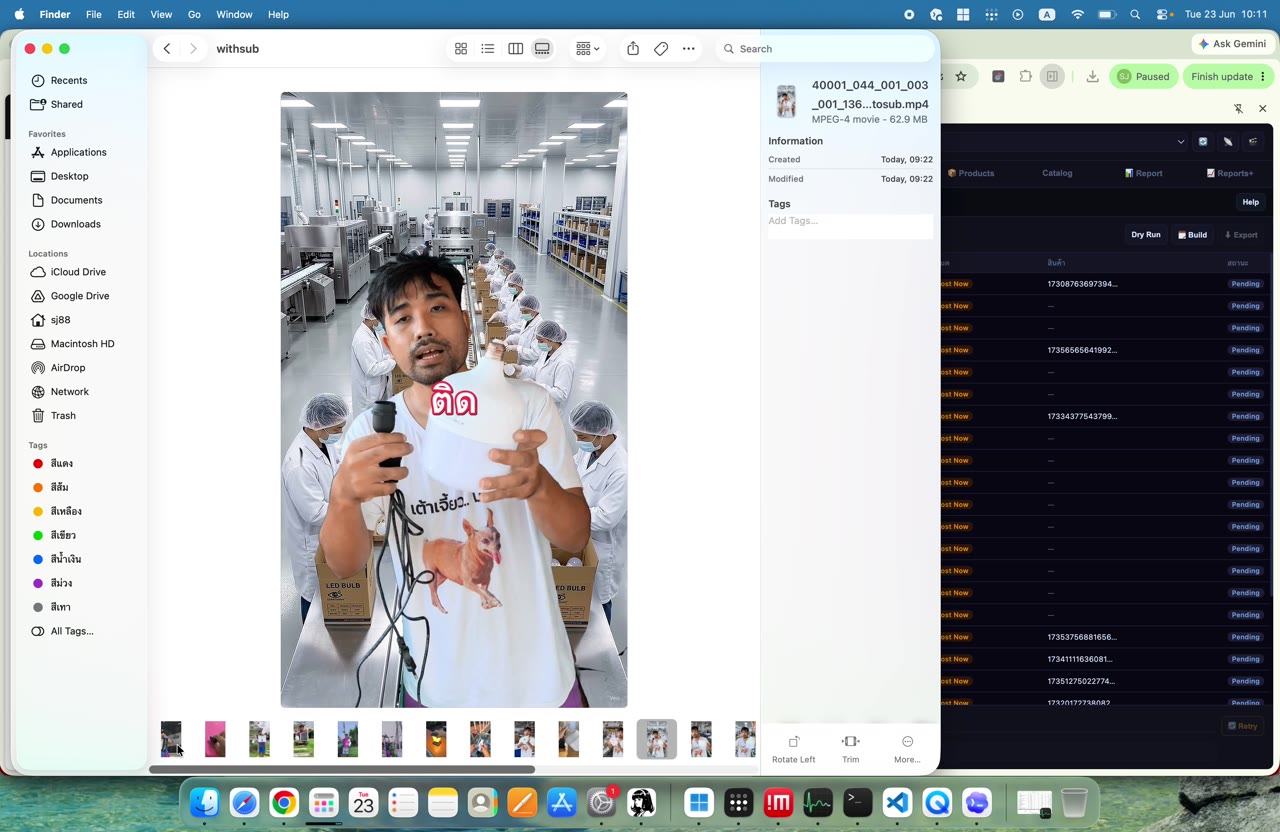Switch Finder to column view
This screenshot has height=832, width=1280.
pos(515,49)
